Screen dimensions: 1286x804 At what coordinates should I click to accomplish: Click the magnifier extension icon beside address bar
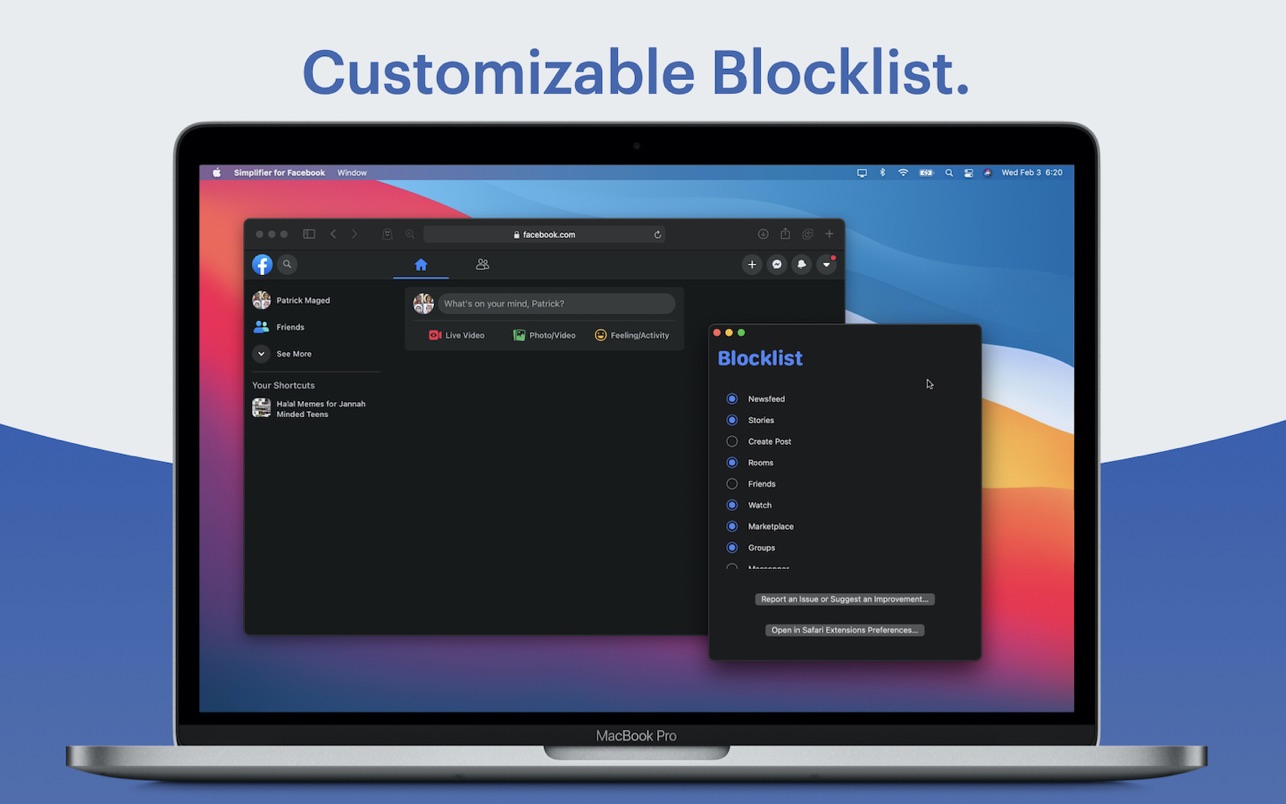coord(410,234)
